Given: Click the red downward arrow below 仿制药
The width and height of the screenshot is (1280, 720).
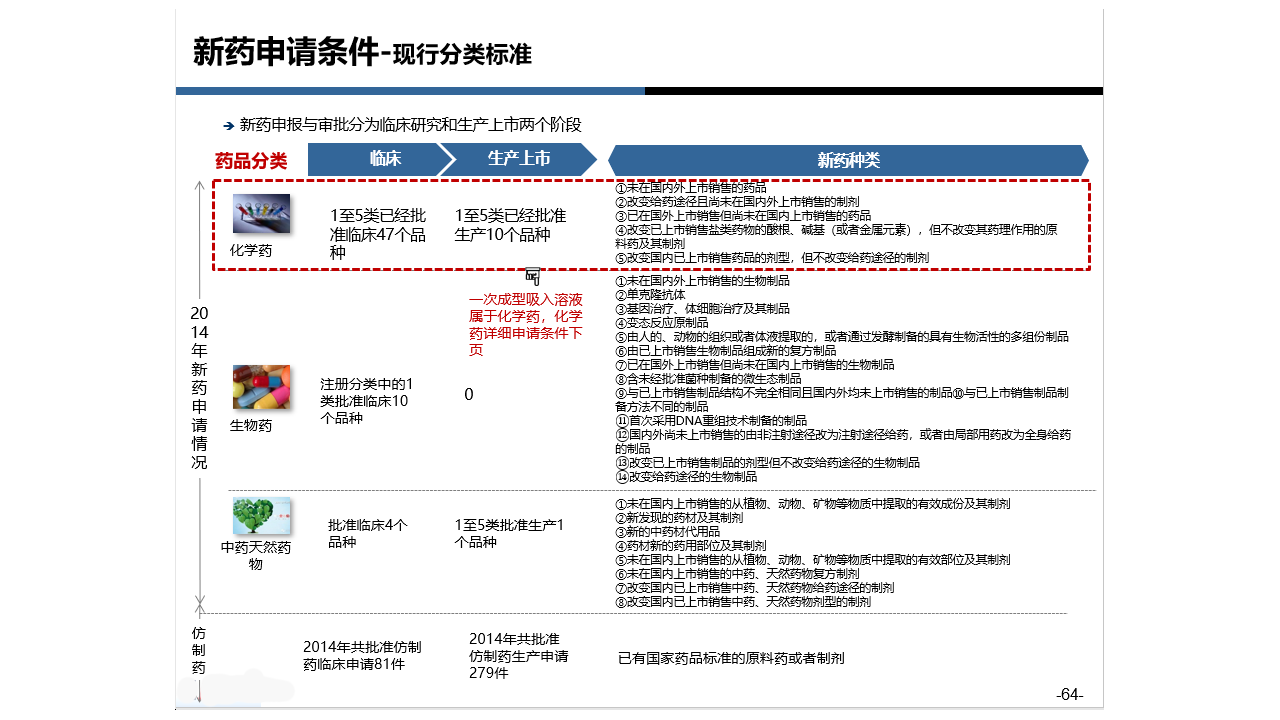Looking at the screenshot, I should [x=199, y=691].
